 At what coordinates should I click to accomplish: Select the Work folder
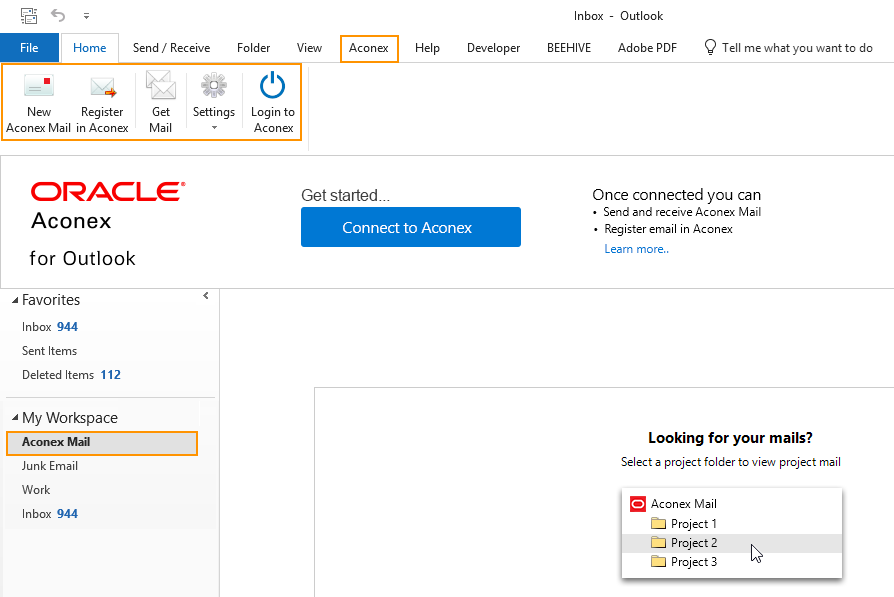pos(36,490)
